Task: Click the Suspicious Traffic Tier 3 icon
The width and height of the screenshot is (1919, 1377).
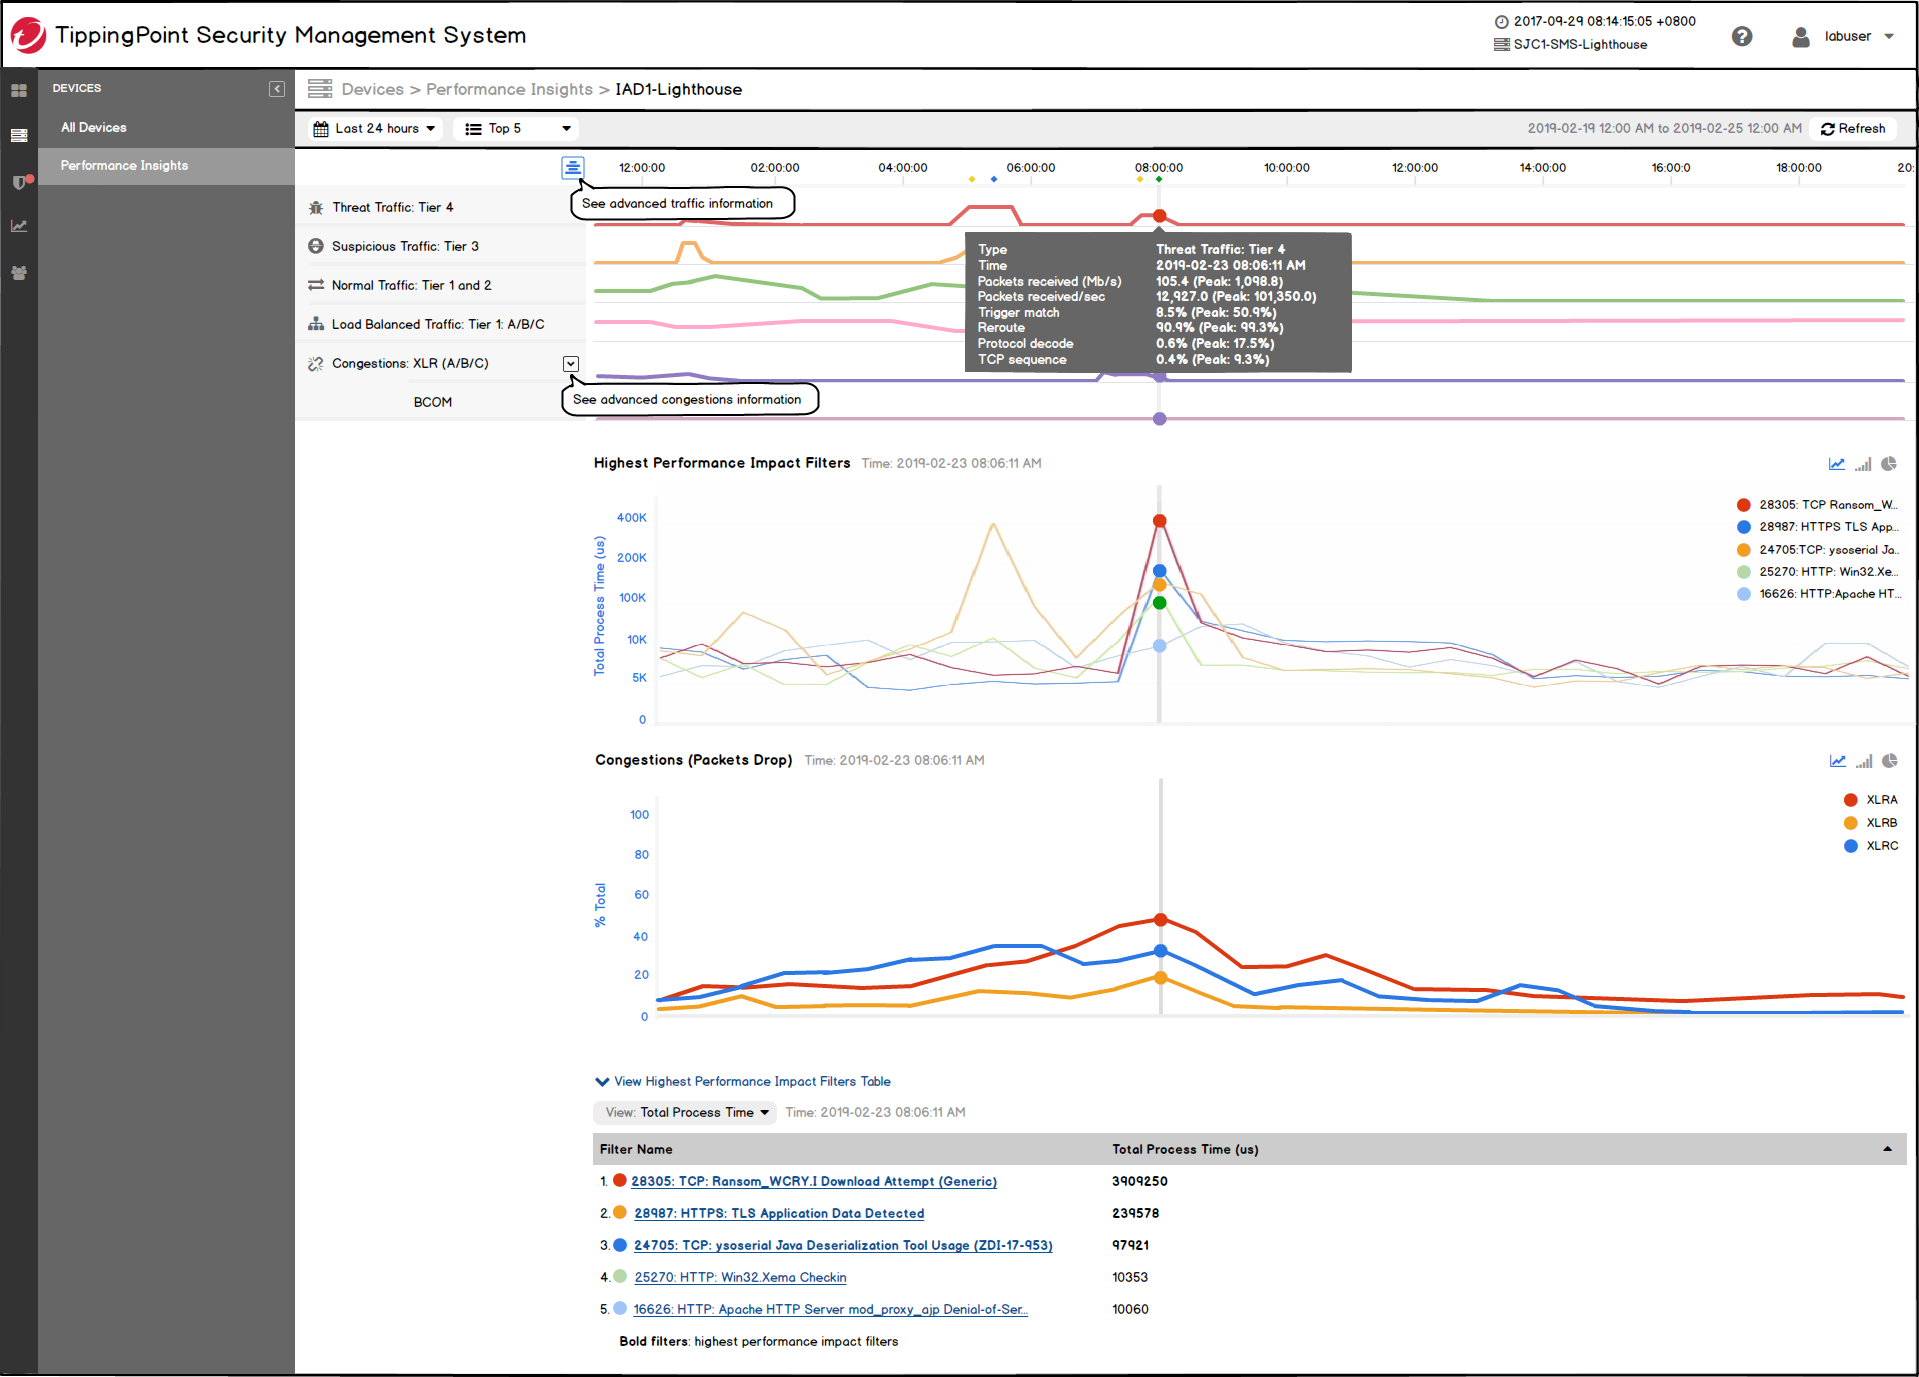Action: [x=316, y=246]
